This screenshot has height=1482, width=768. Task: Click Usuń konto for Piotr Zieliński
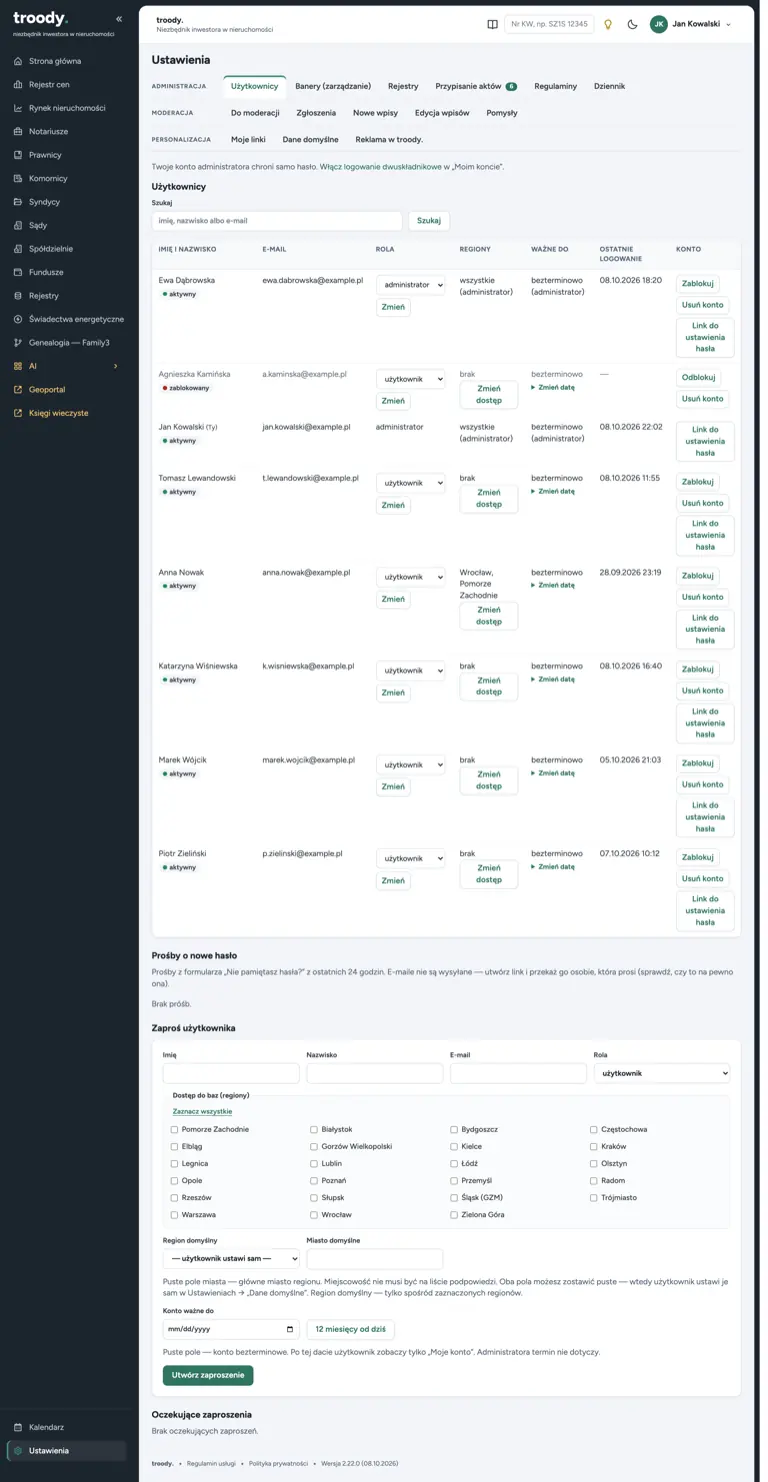[x=702, y=879]
